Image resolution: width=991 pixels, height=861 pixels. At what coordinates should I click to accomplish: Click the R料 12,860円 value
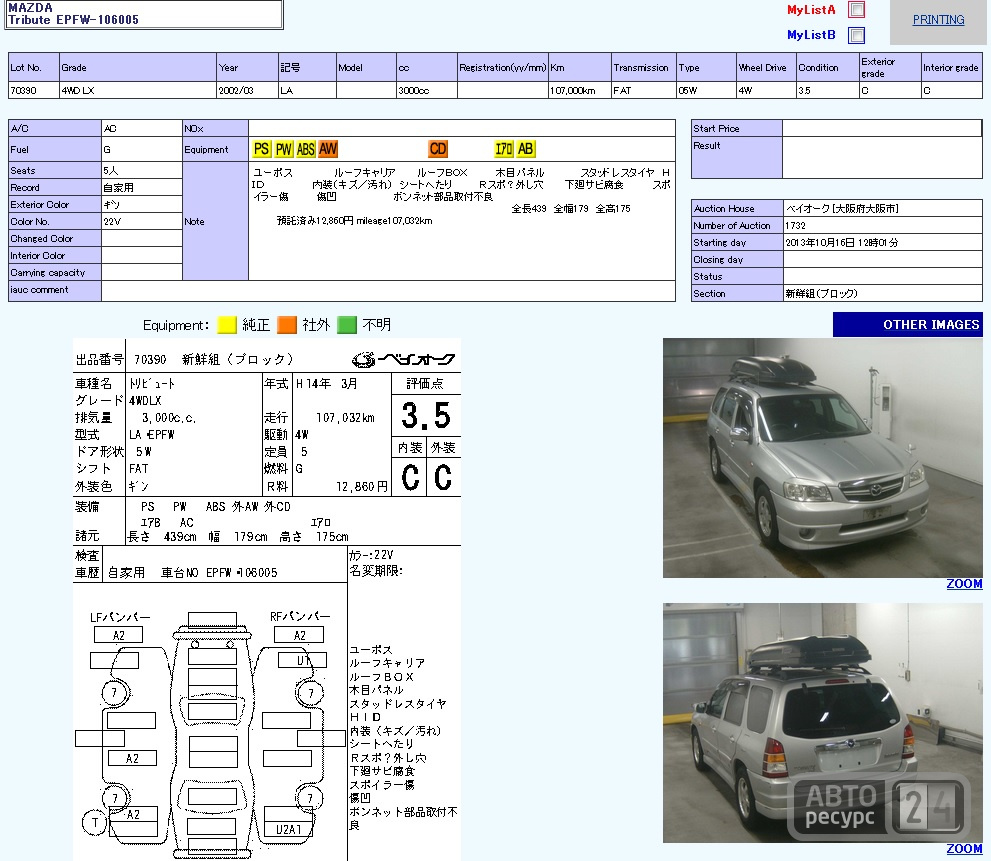pyautogui.click(x=362, y=487)
